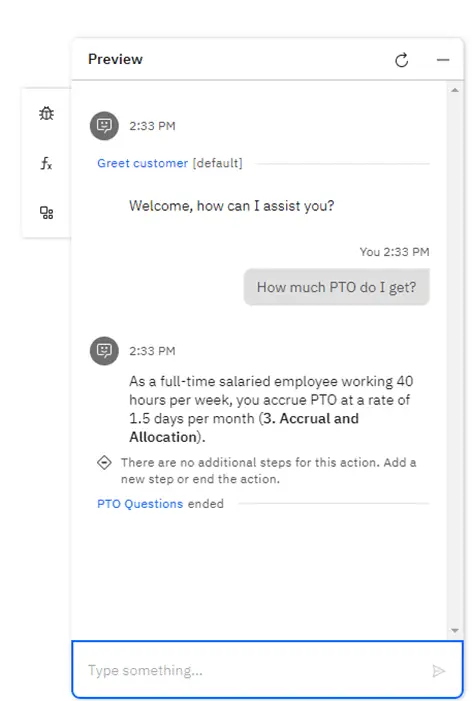Viewport: 472px width, 701px height.
Task: Open the variables fx icon
Action: click(x=46, y=163)
